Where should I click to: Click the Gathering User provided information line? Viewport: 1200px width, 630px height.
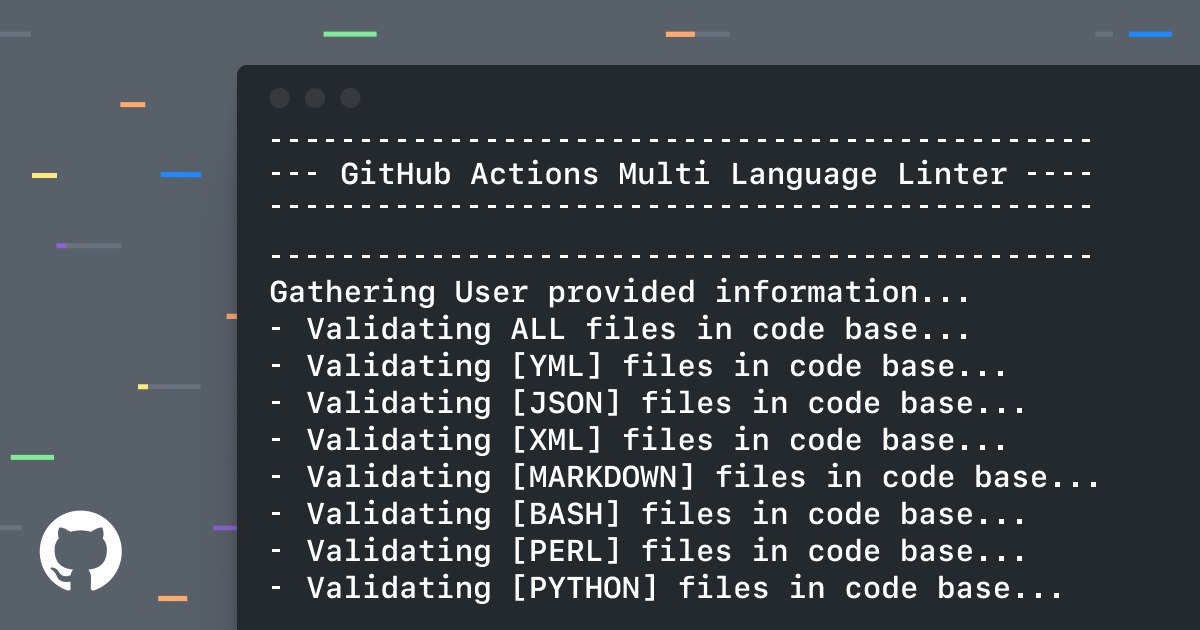(x=619, y=292)
